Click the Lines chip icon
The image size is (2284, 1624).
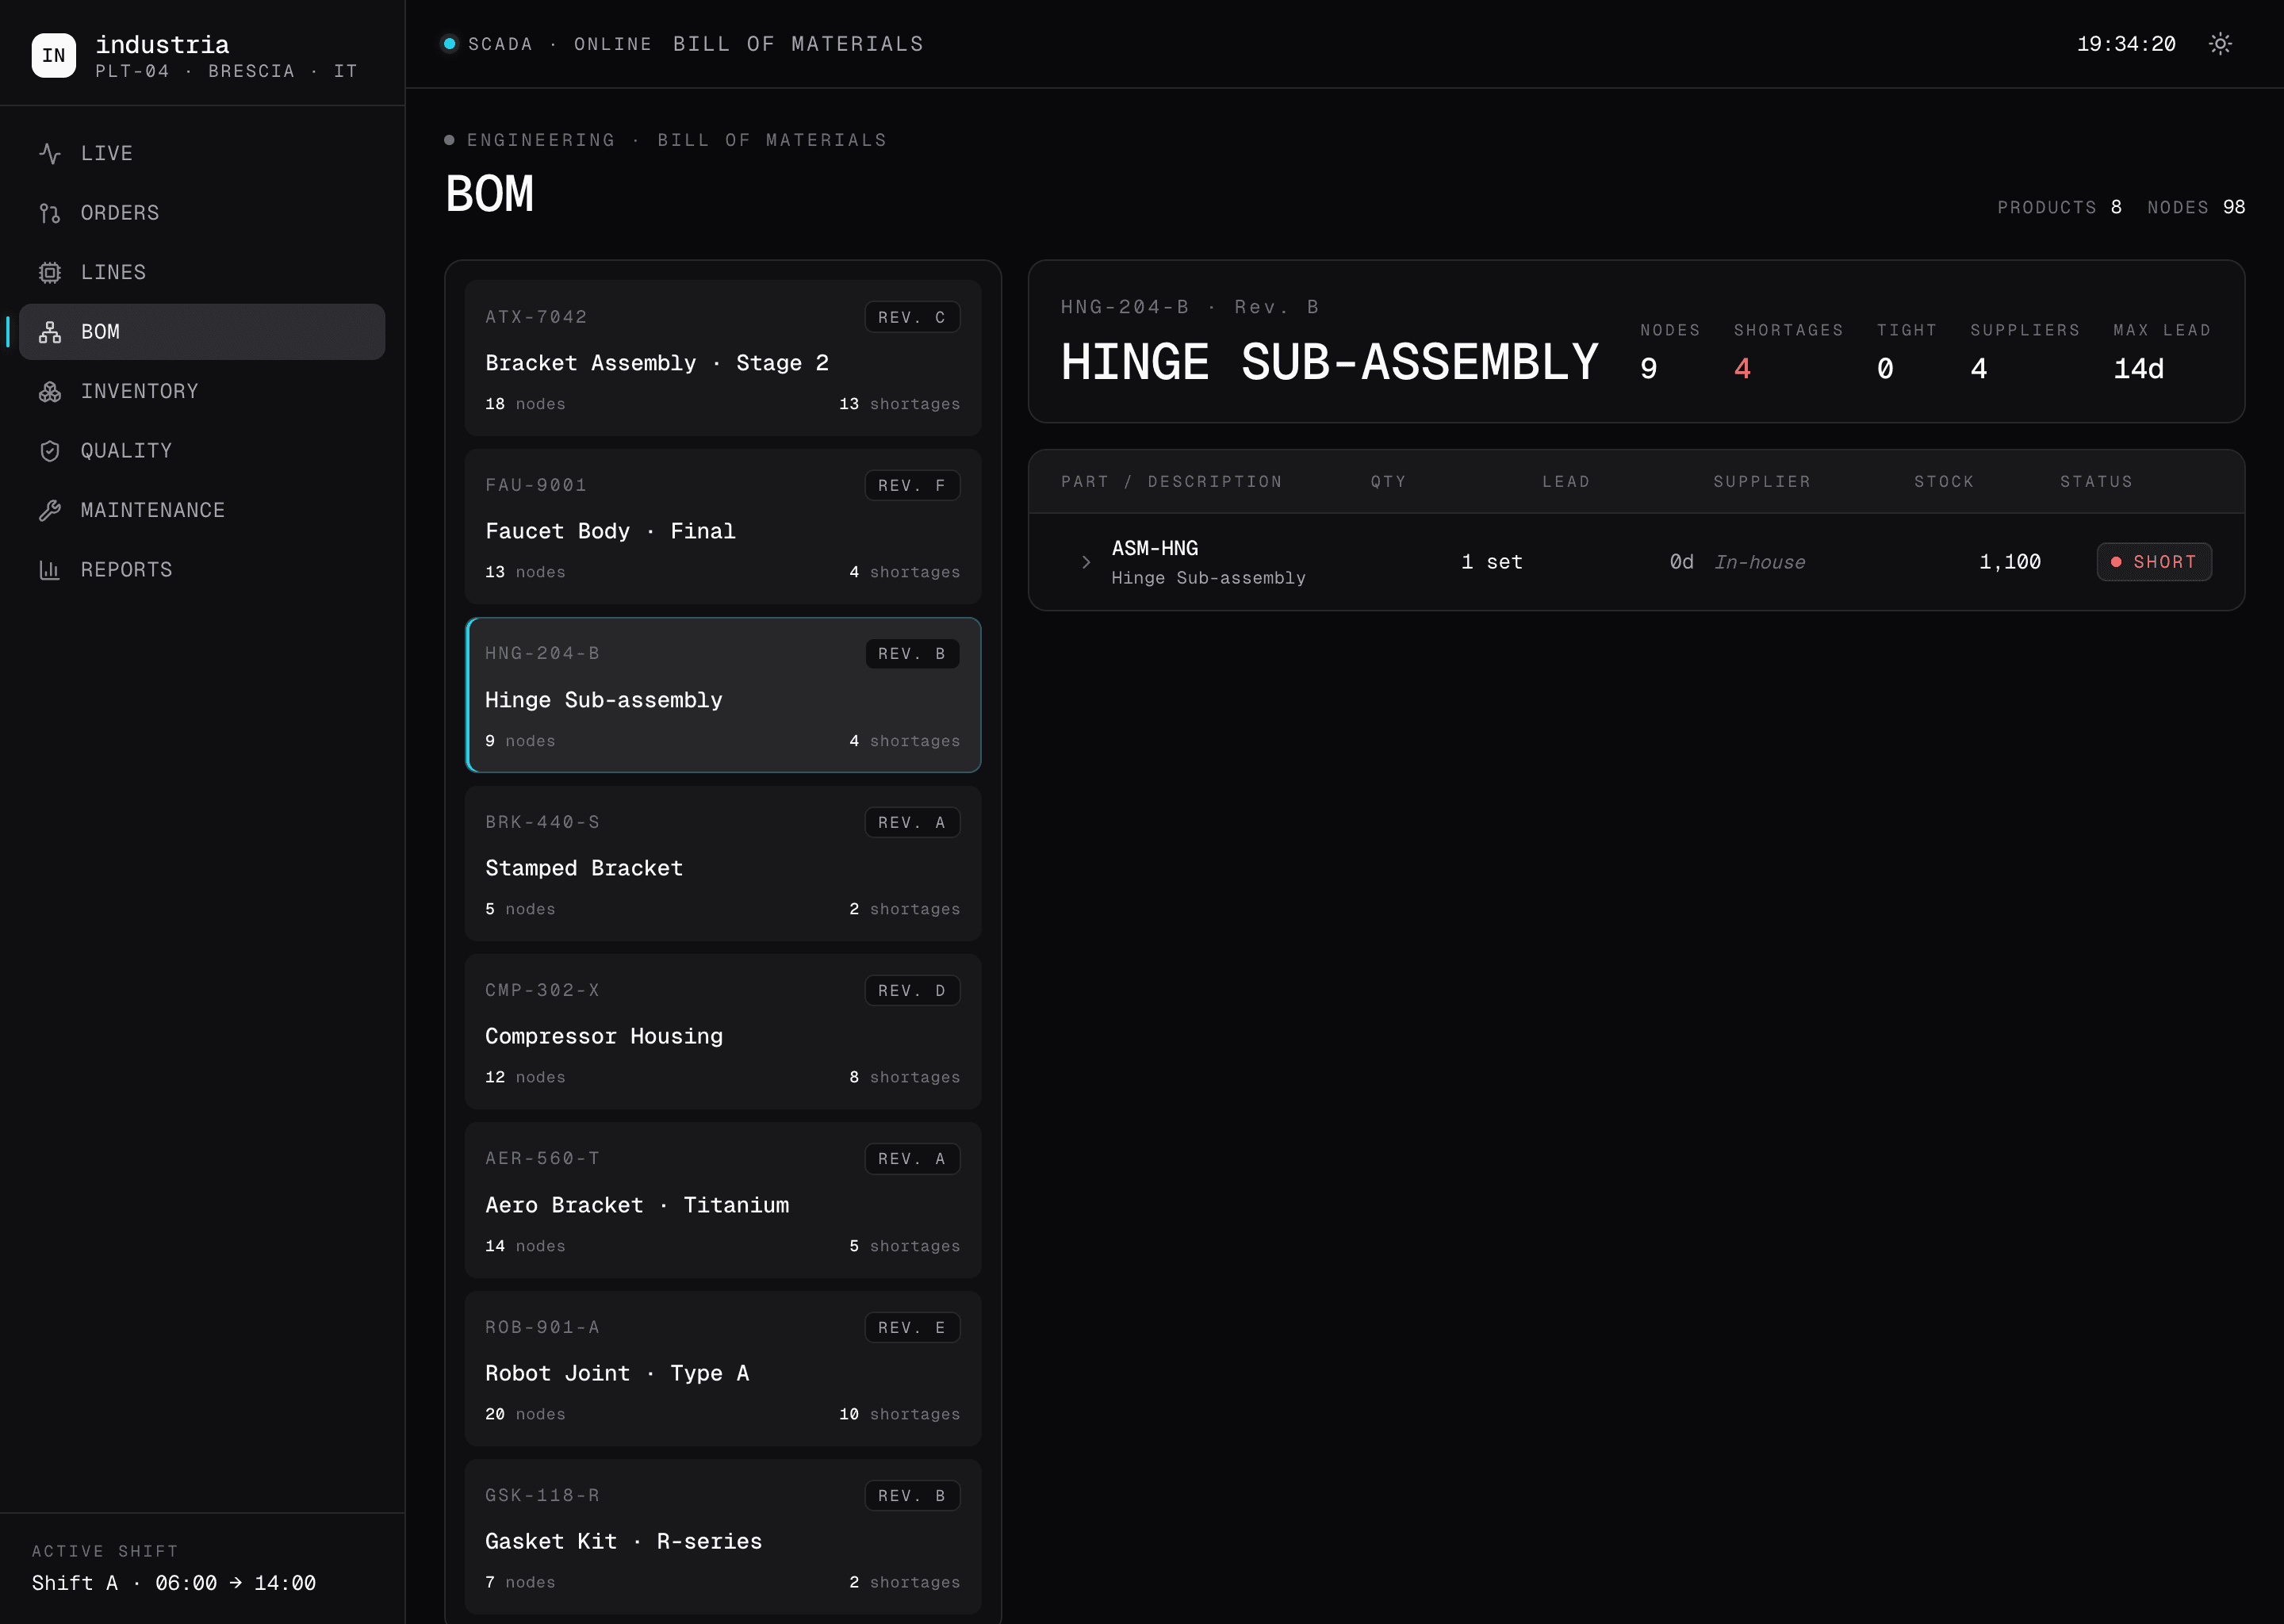click(x=50, y=272)
